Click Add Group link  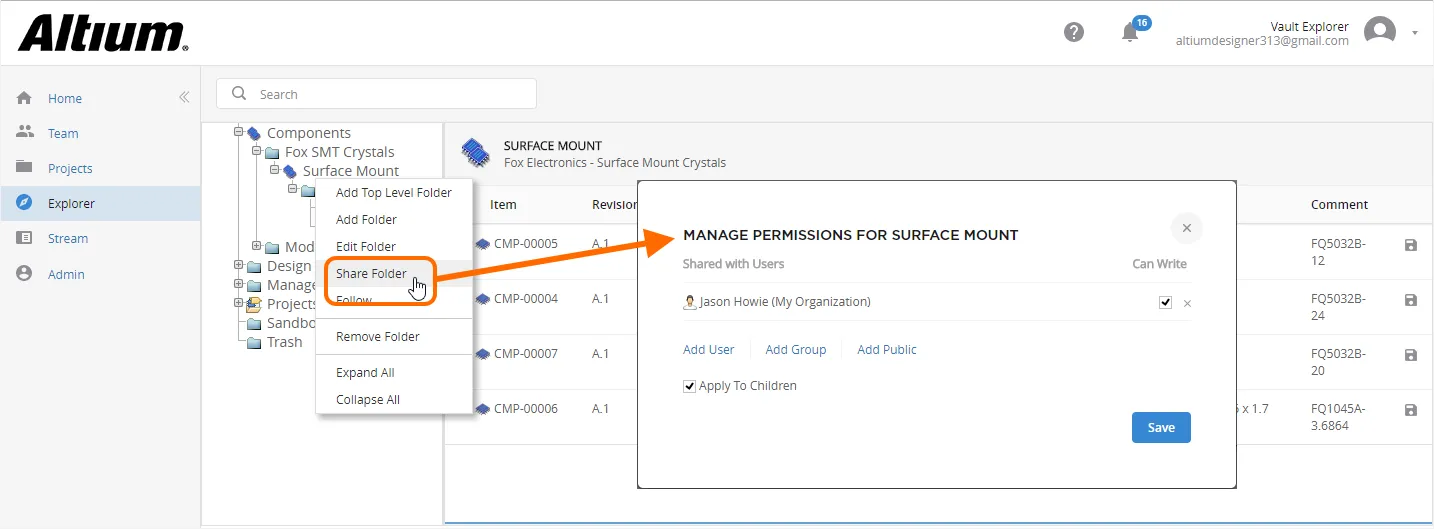coord(796,349)
